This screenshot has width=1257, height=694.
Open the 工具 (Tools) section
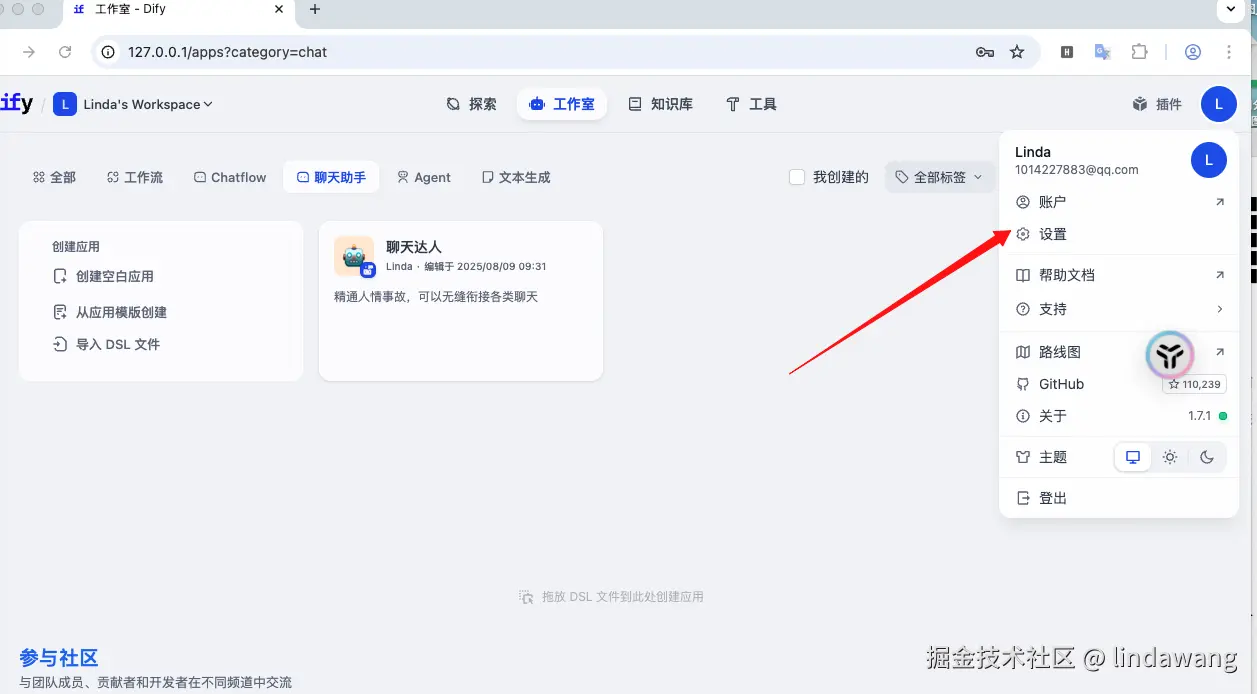tap(751, 103)
